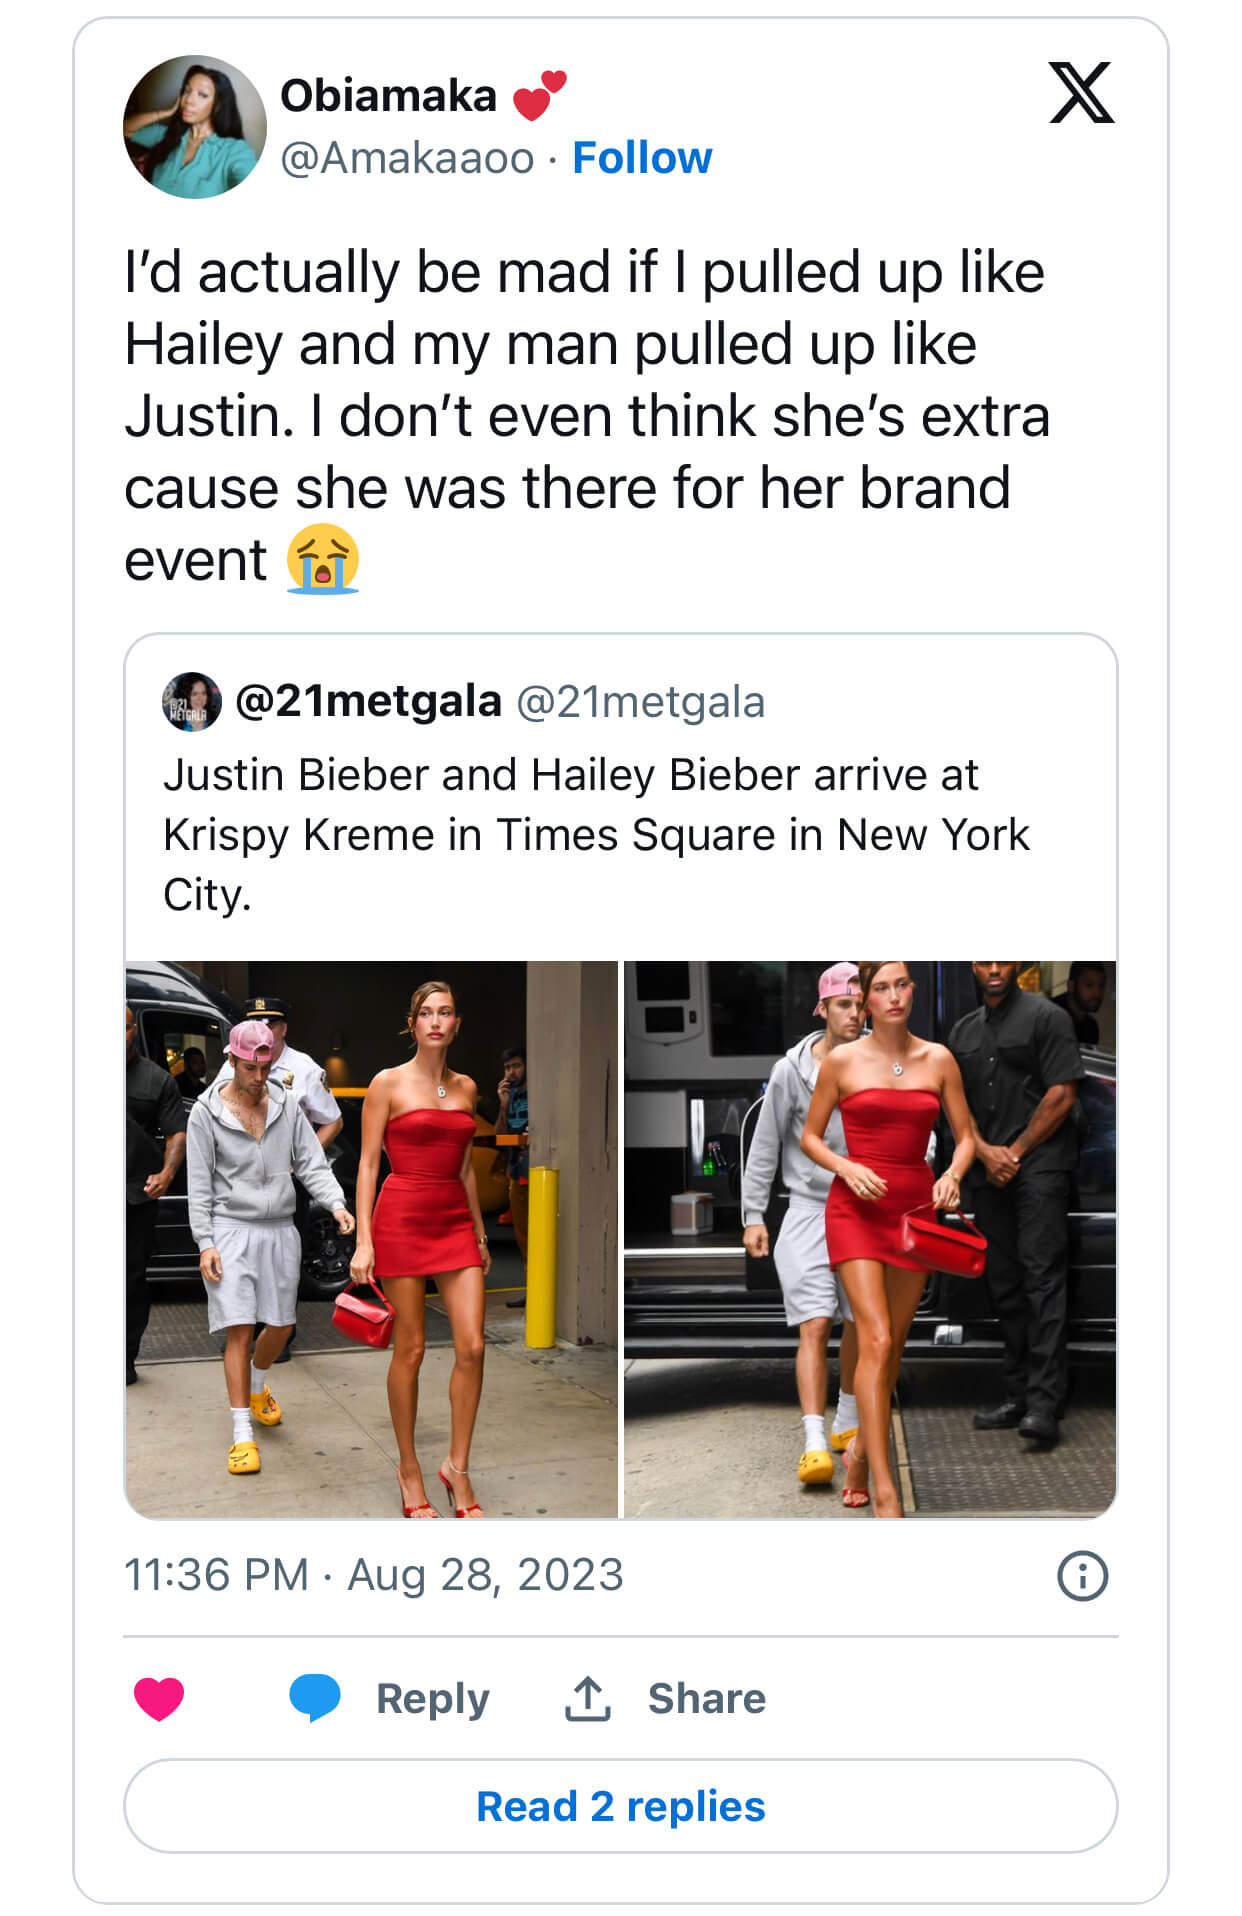Click the @21metgala quoted avatar
1242x1916 pixels.
(191, 702)
